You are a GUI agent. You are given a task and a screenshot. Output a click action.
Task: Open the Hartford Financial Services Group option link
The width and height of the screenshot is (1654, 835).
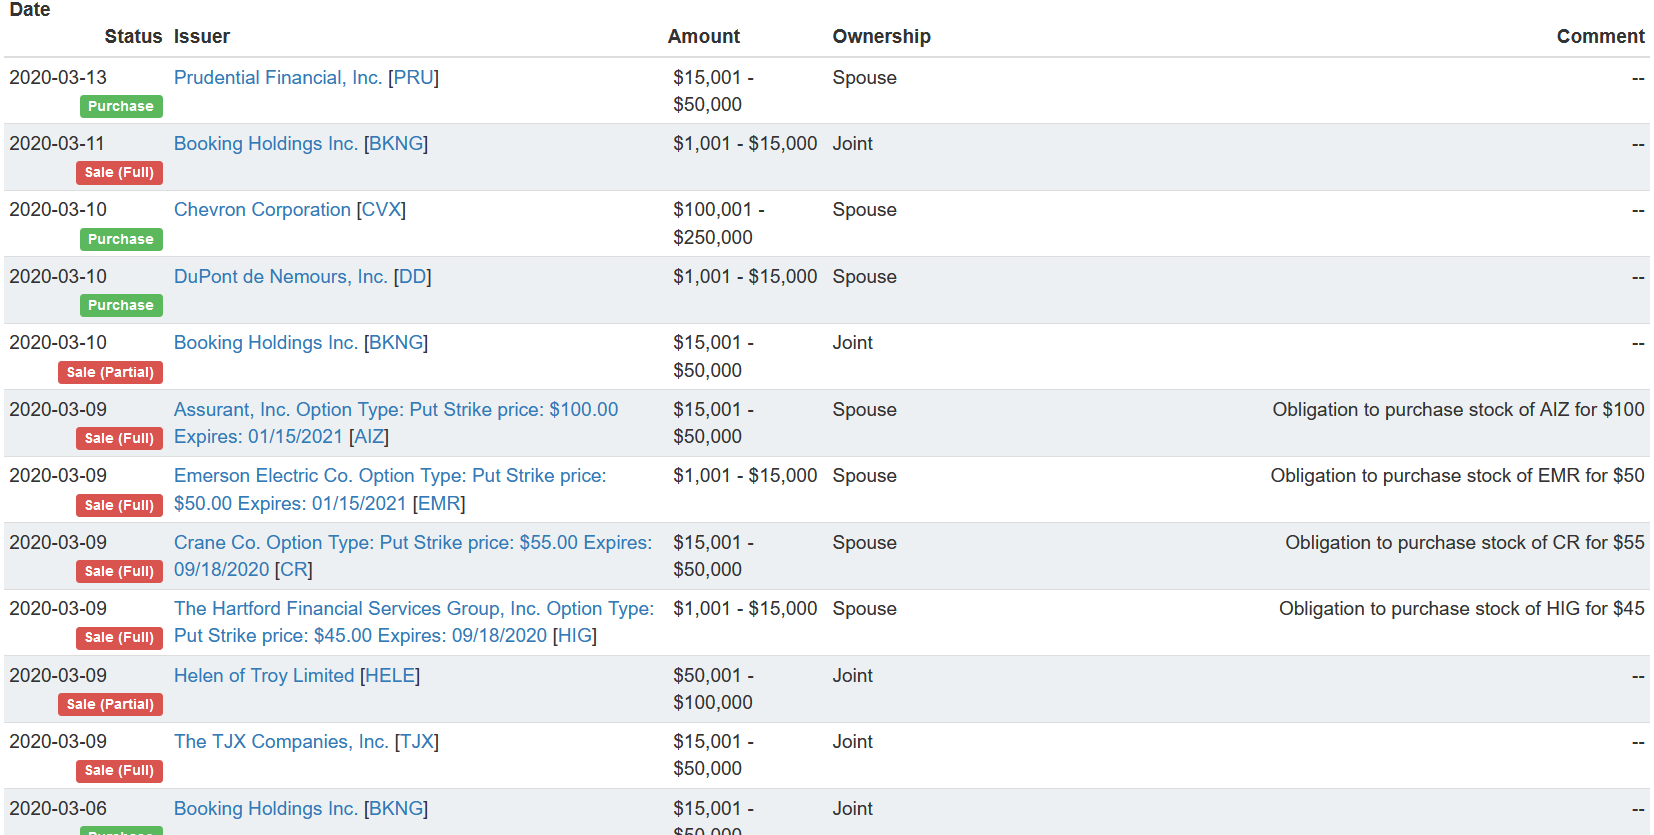(x=414, y=622)
